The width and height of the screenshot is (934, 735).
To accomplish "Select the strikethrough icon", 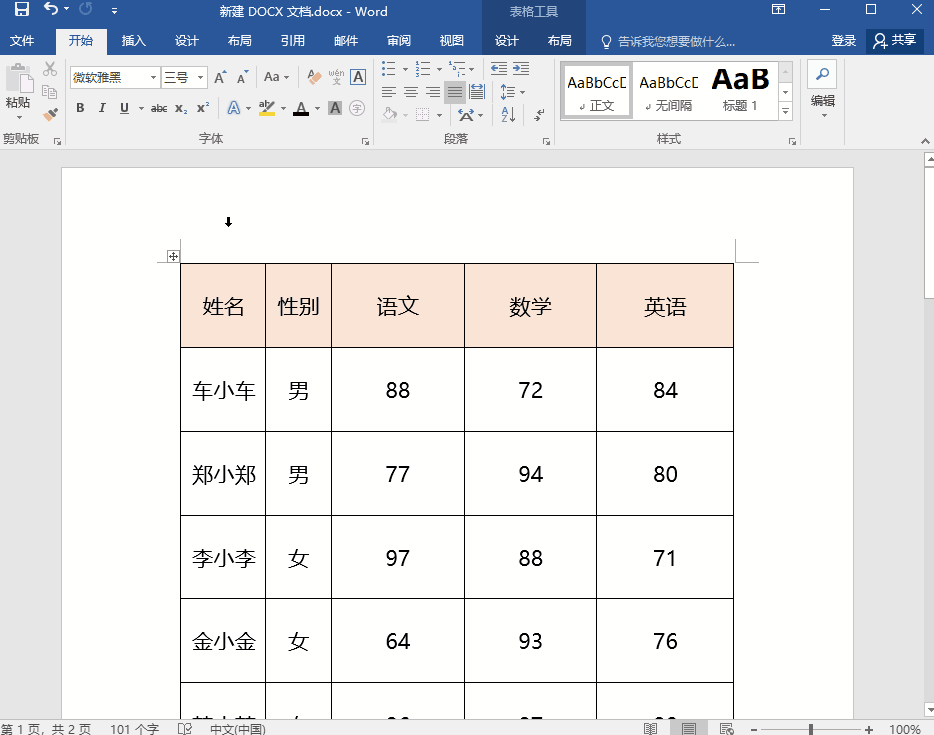I will coord(159,107).
